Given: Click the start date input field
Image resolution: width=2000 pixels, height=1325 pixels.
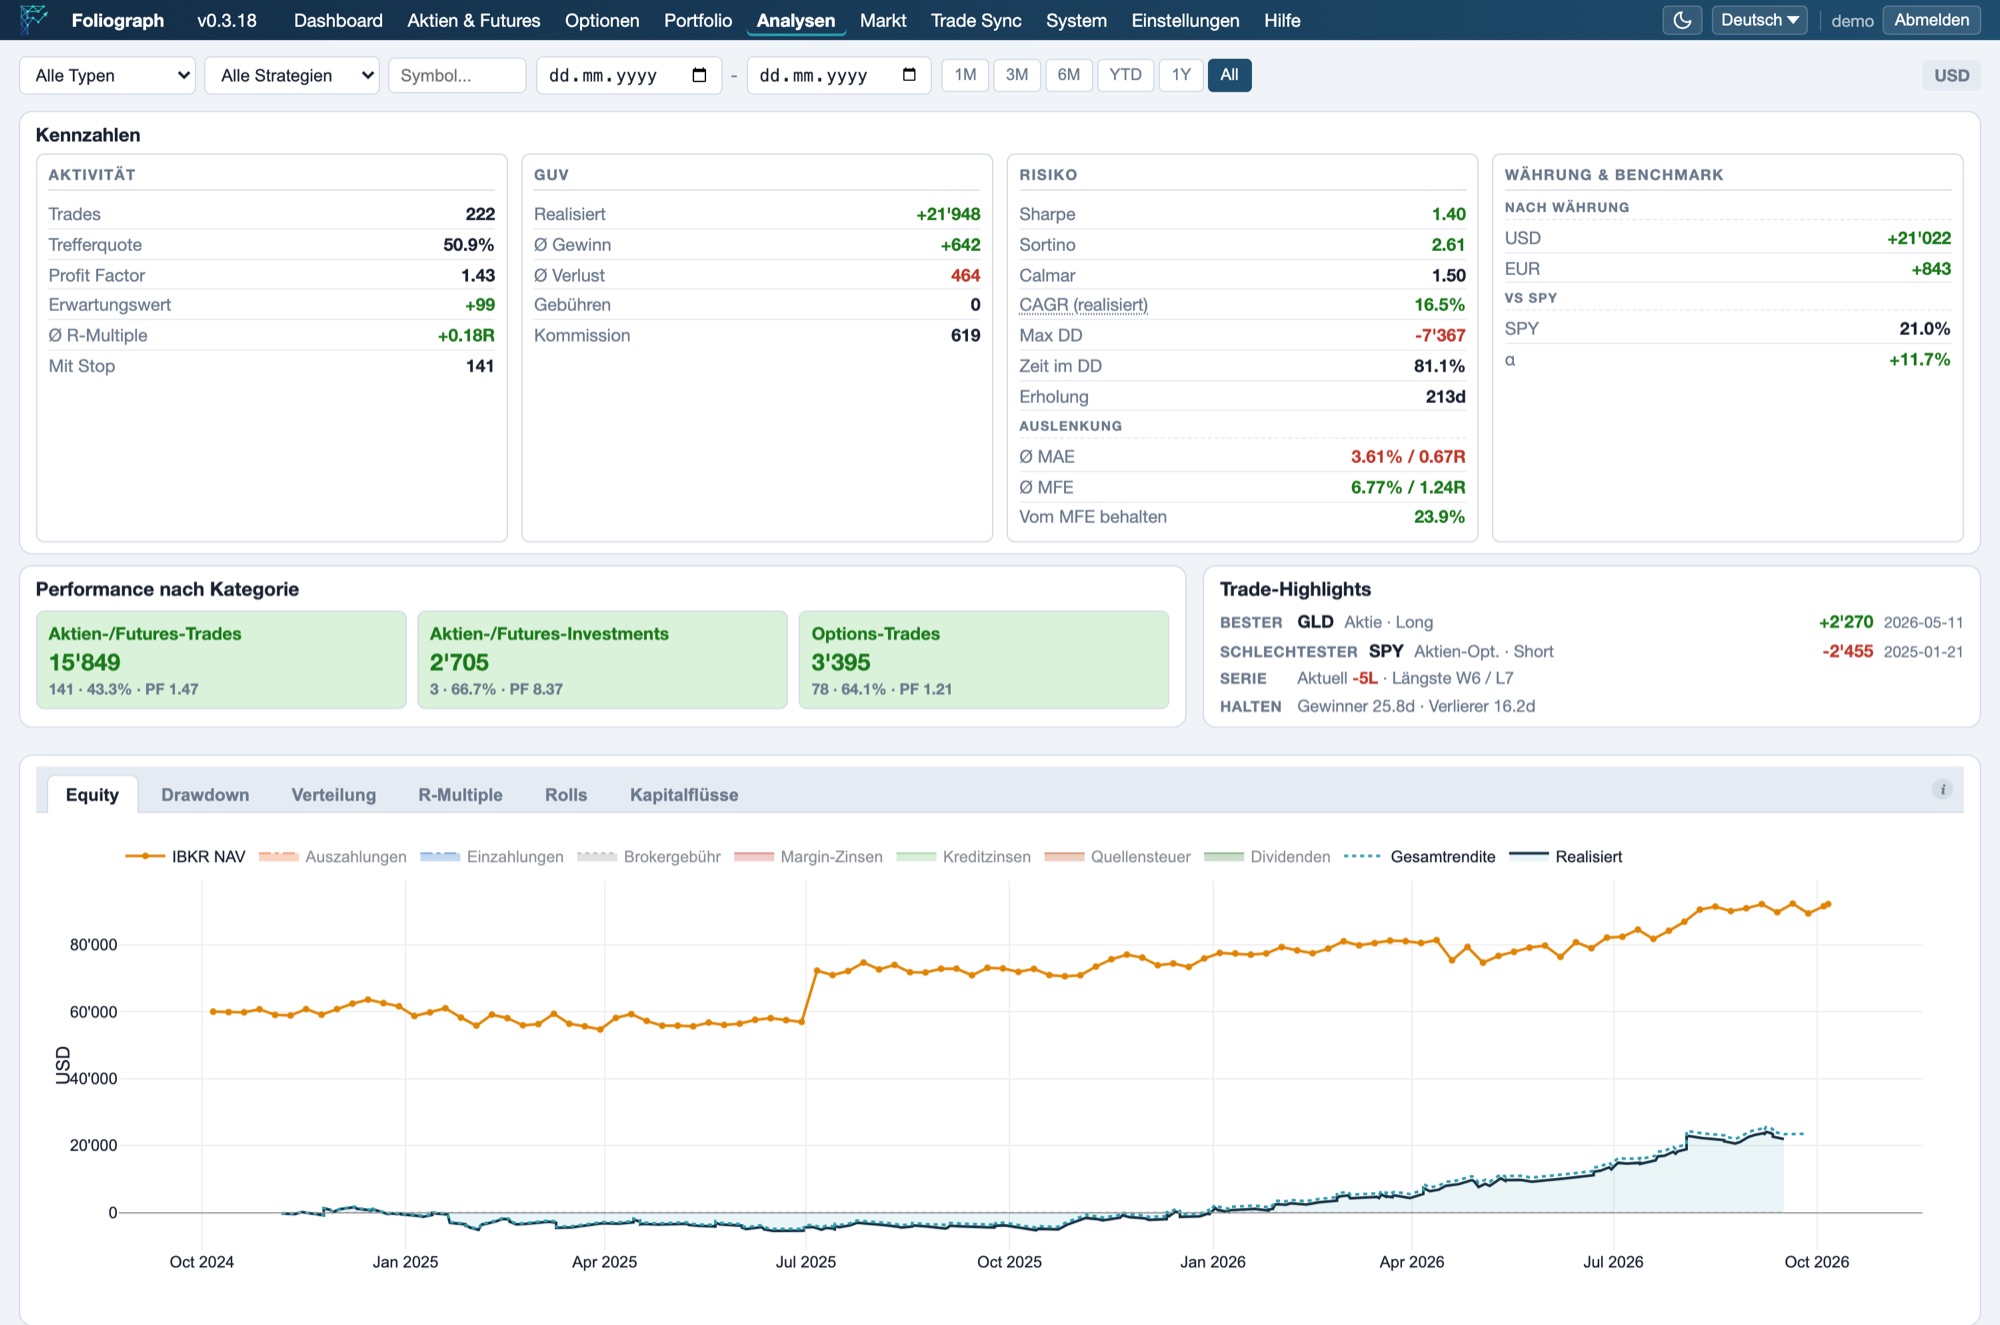Looking at the screenshot, I should pyautogui.click(x=629, y=75).
